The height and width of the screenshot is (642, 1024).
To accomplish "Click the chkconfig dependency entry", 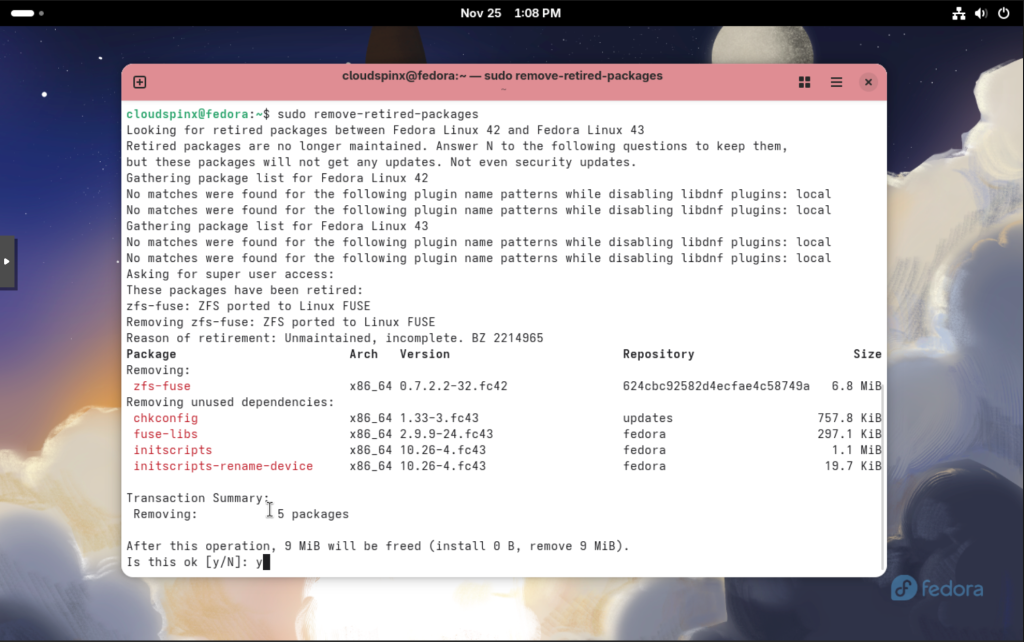I will tap(165, 417).
